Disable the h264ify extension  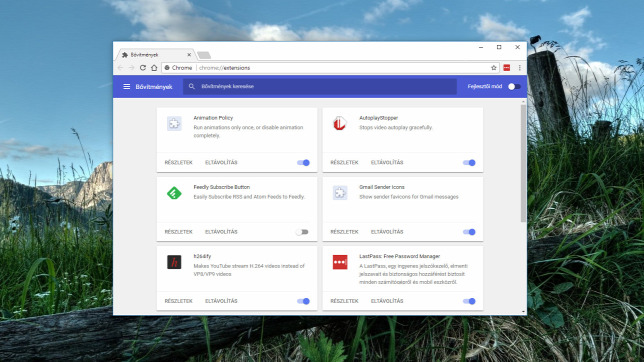(x=304, y=301)
